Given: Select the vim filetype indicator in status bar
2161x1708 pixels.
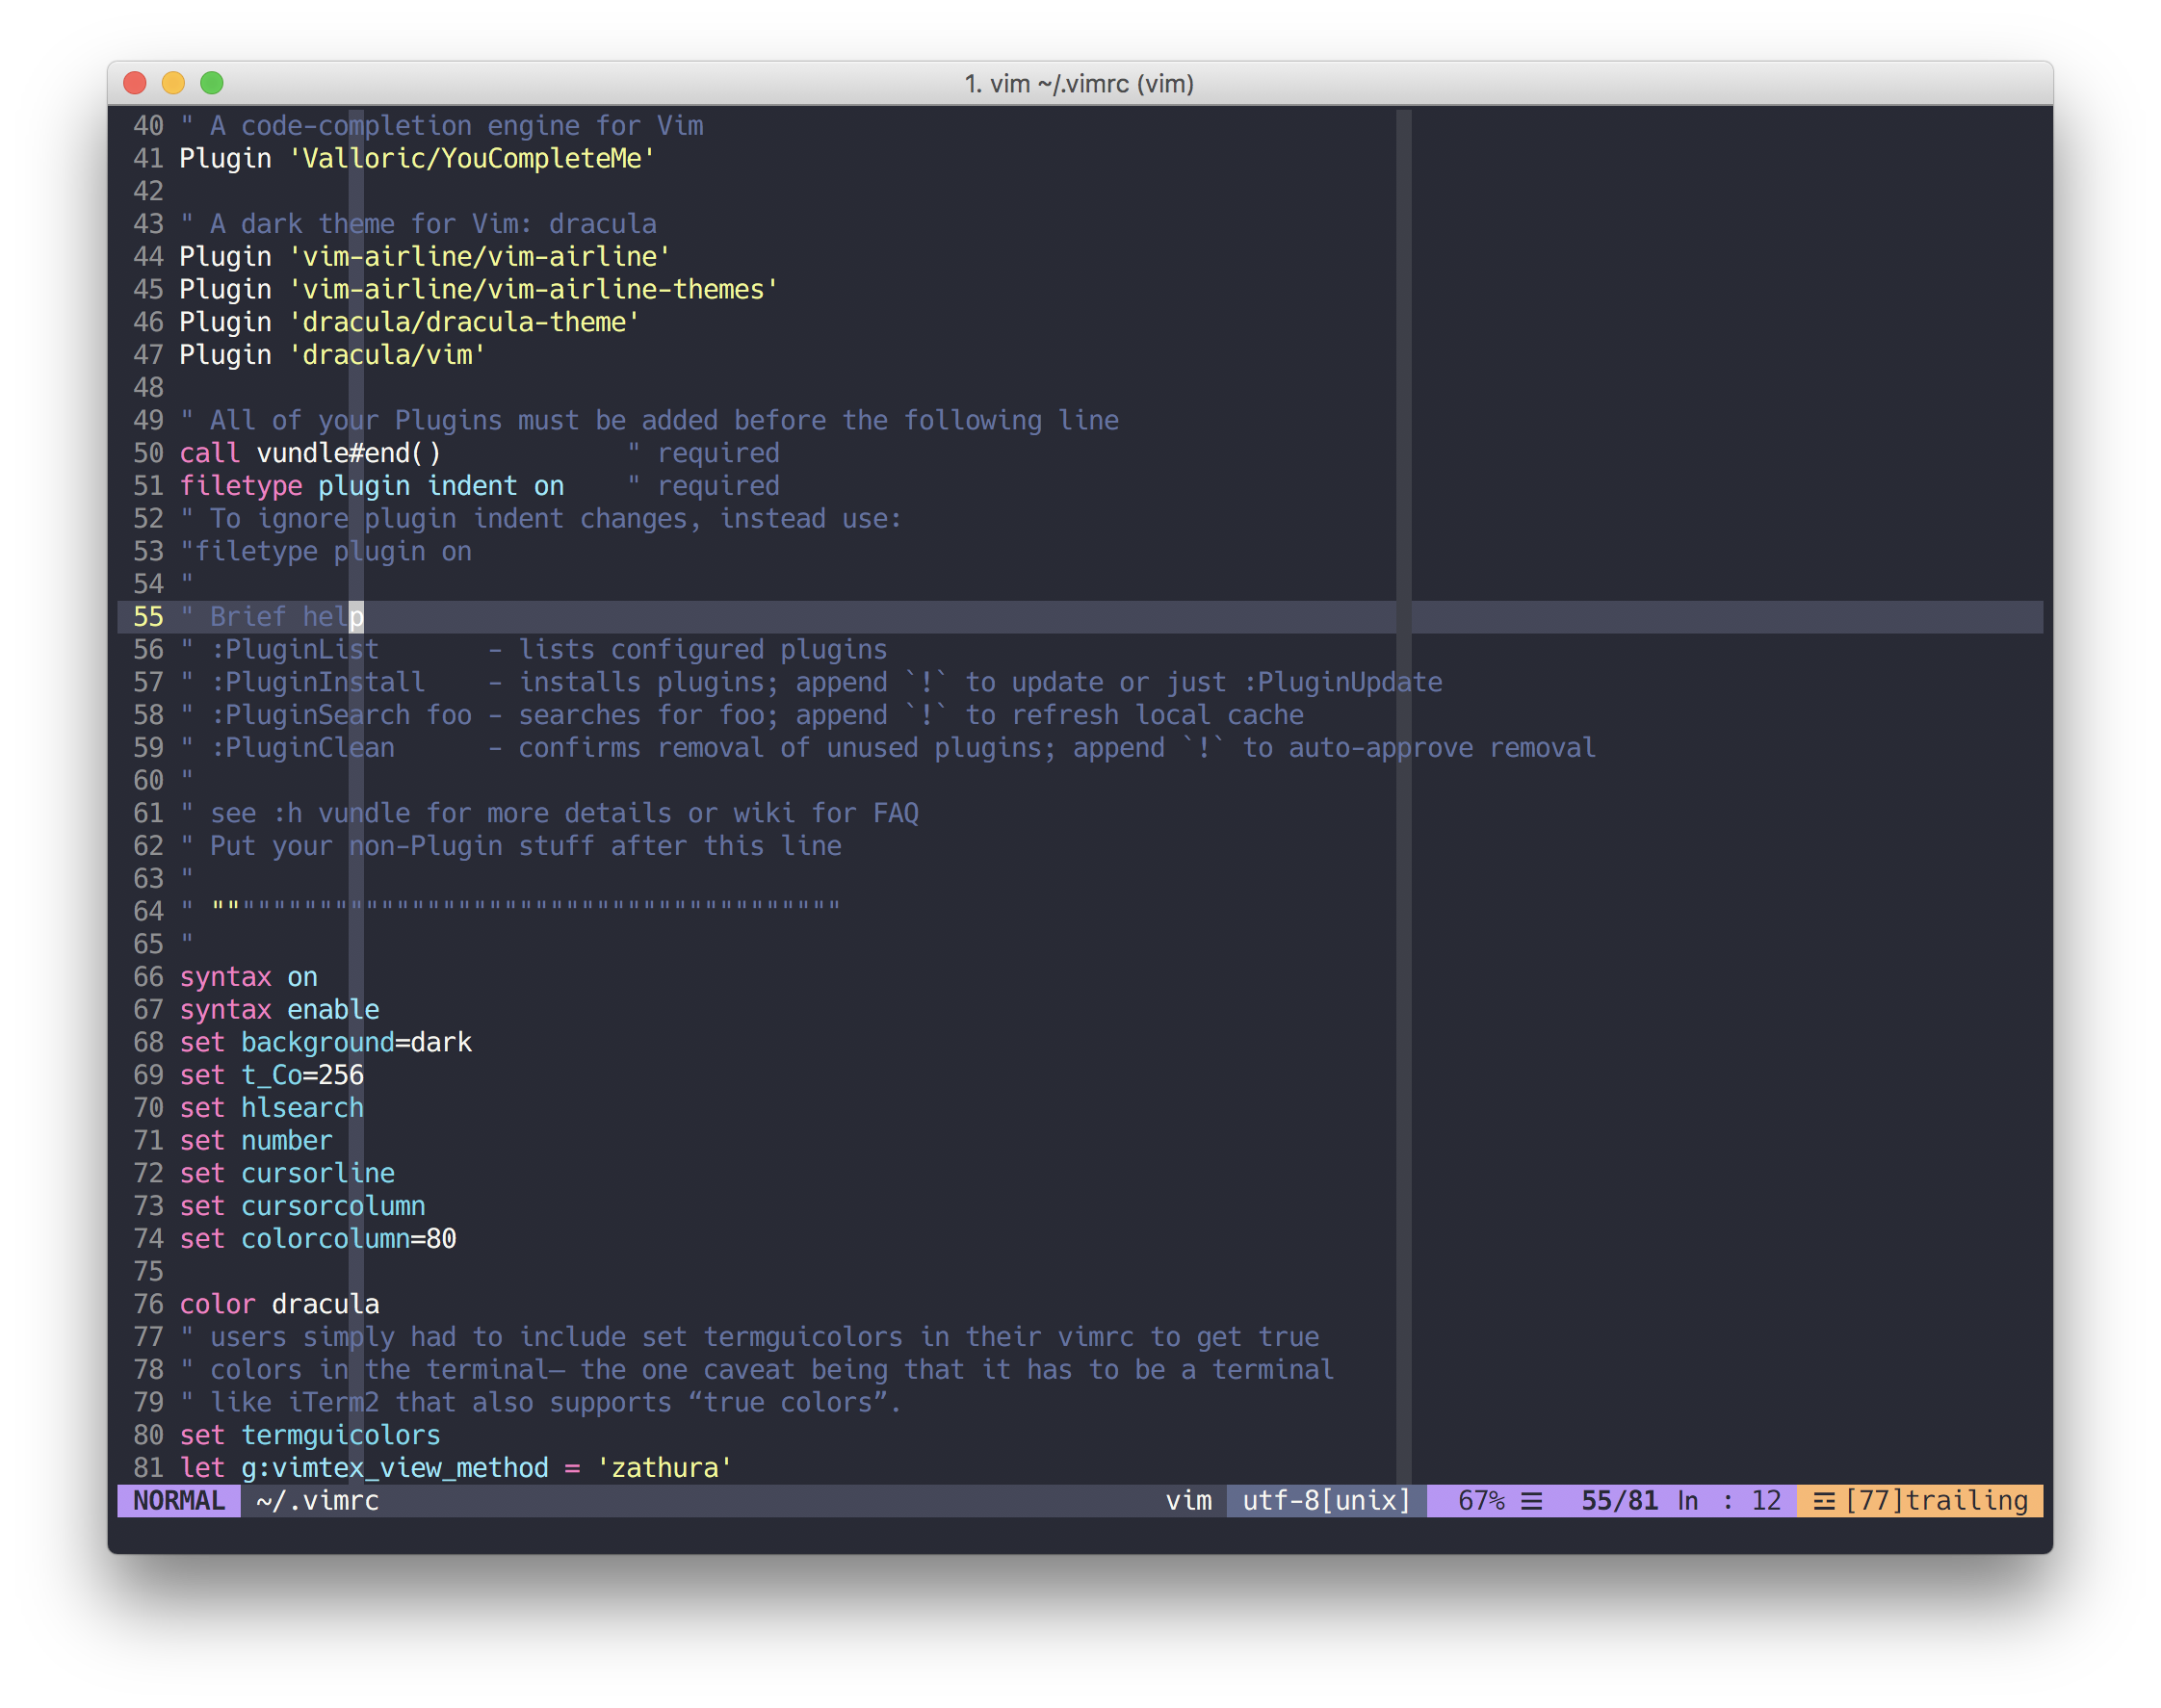Looking at the screenshot, I should coord(1189,1500).
